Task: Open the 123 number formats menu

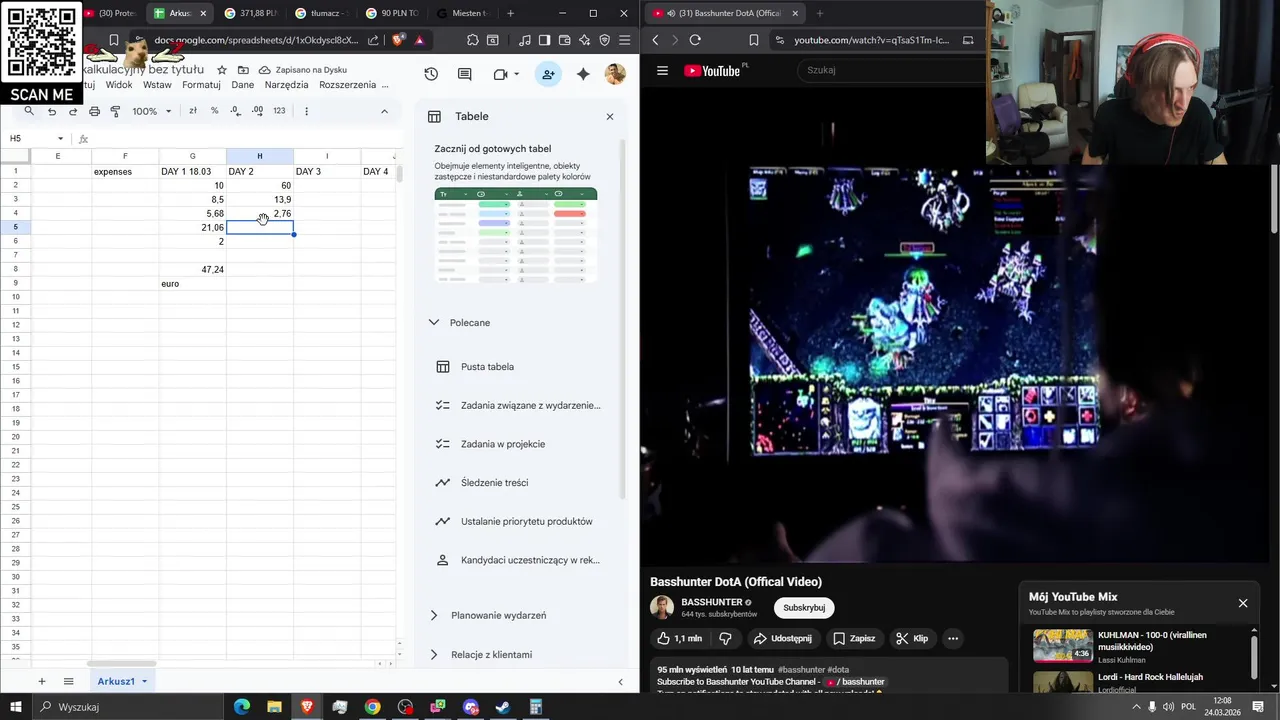Action: point(279,111)
